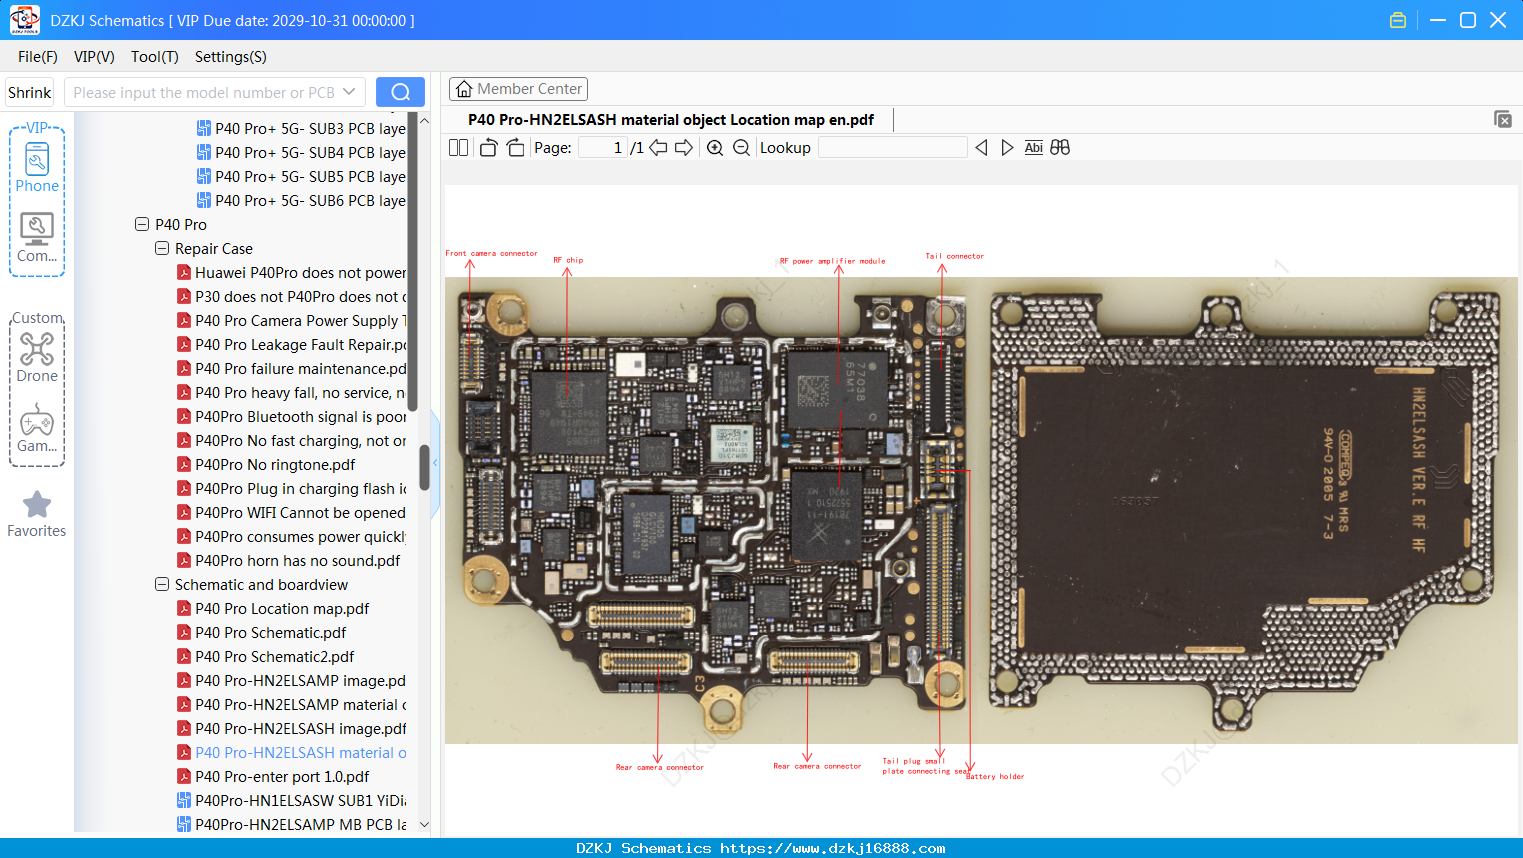Toggle the two-page layout view

click(x=458, y=148)
